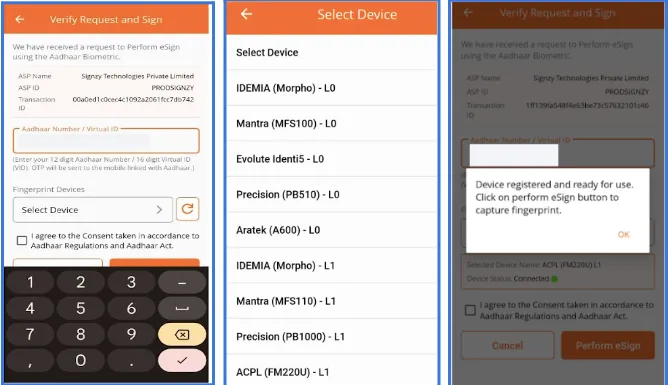Focus the Aadhaar Number / Virtual ID field
668x385 pixels.
106,141
